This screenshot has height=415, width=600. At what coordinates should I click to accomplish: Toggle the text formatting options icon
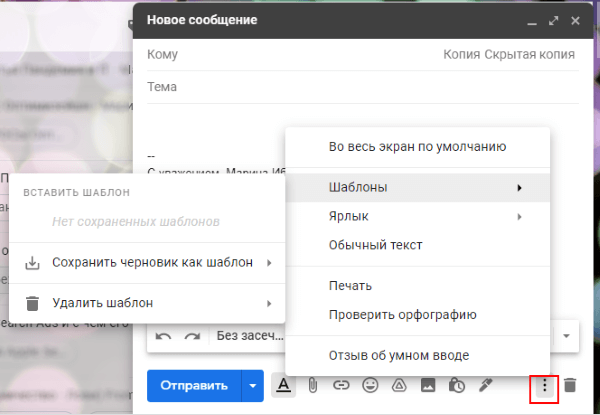pyautogui.click(x=284, y=385)
